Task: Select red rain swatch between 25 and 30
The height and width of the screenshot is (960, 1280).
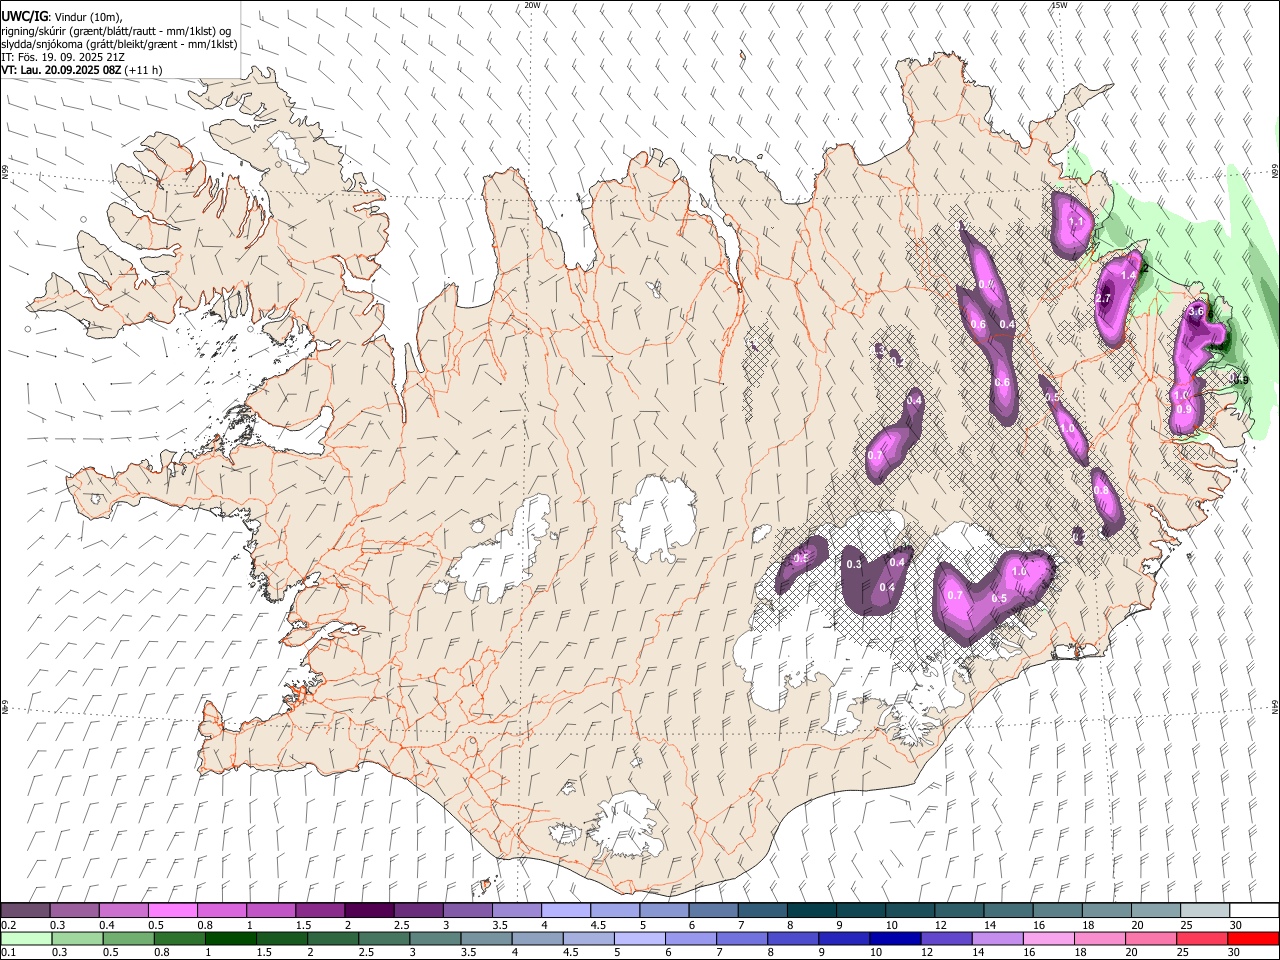Action: [x=1202, y=938]
